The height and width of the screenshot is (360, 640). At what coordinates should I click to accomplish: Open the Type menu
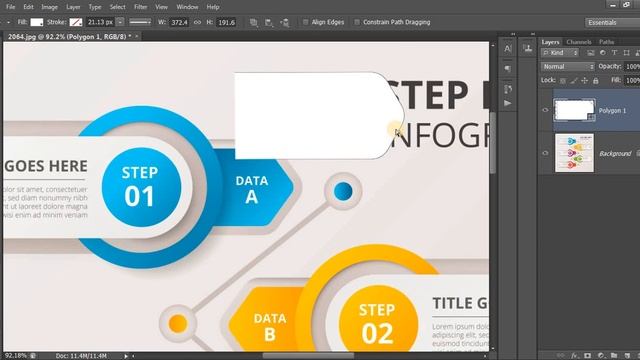pyautogui.click(x=95, y=7)
